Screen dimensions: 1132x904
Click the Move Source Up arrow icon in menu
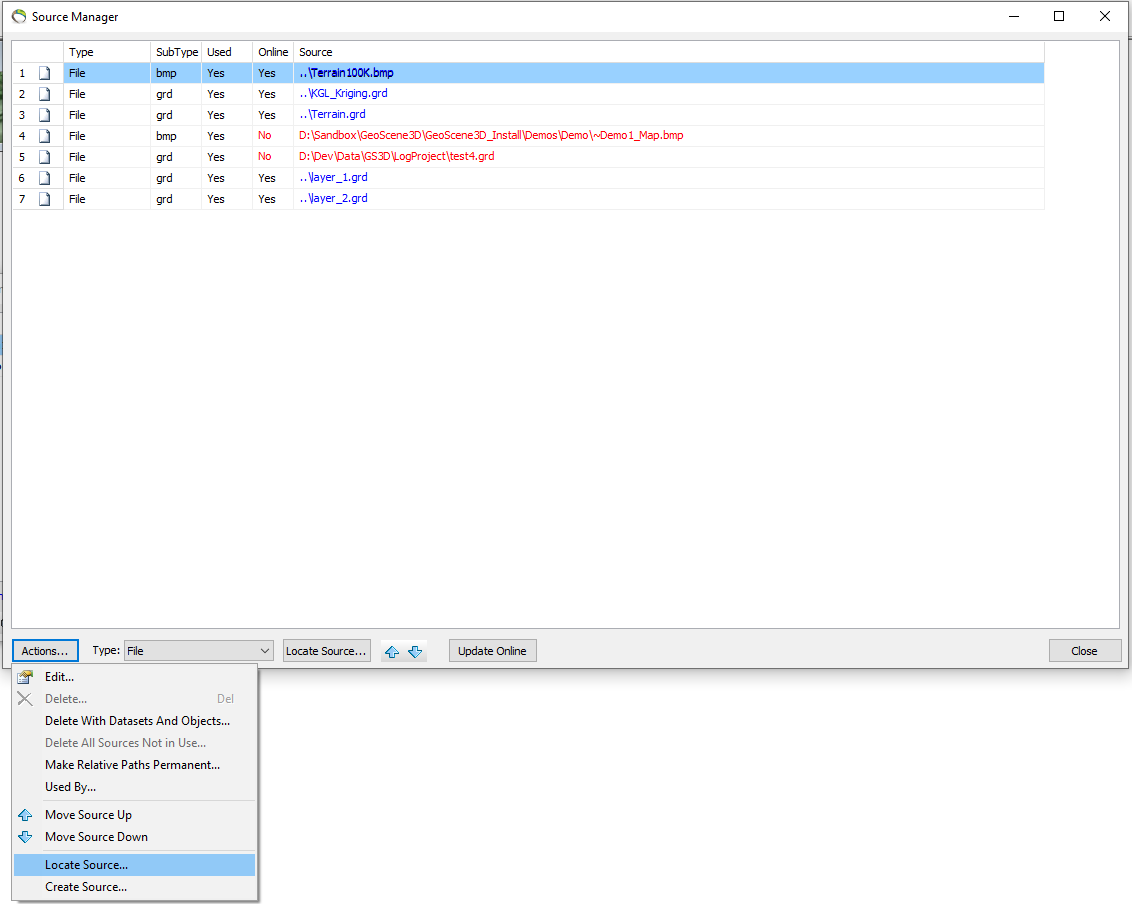click(x=25, y=814)
